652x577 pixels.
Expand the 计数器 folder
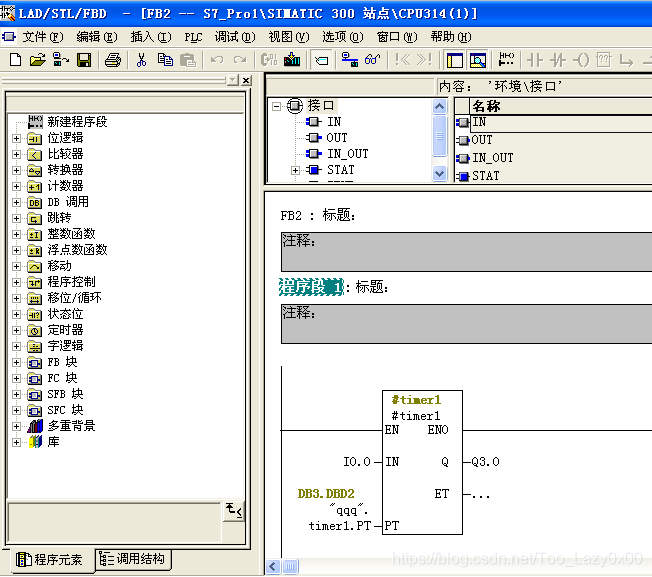pyautogui.click(x=16, y=187)
